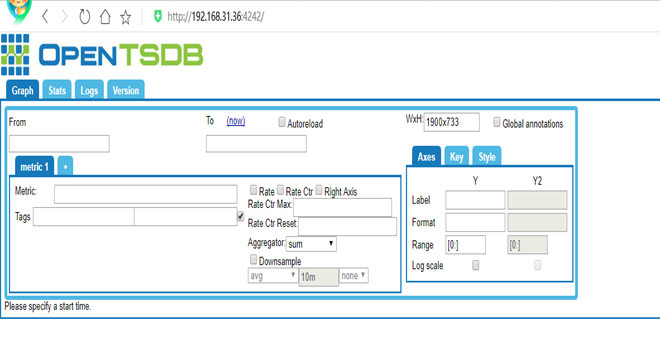The width and height of the screenshot is (660, 362).
Task: Open the Style tab
Action: point(487,157)
